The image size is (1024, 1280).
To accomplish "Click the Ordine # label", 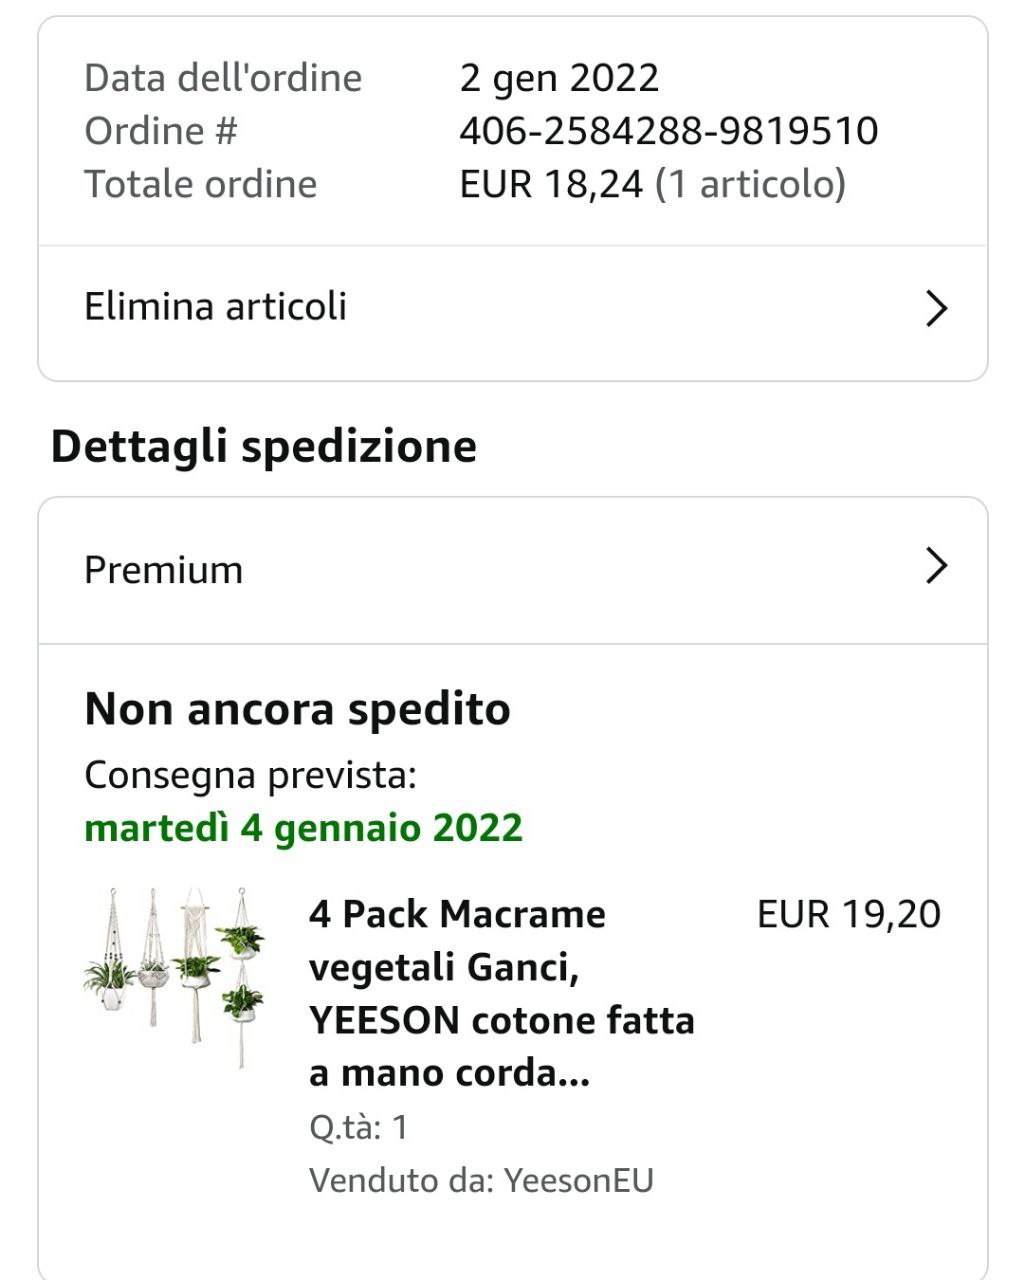I will point(161,131).
